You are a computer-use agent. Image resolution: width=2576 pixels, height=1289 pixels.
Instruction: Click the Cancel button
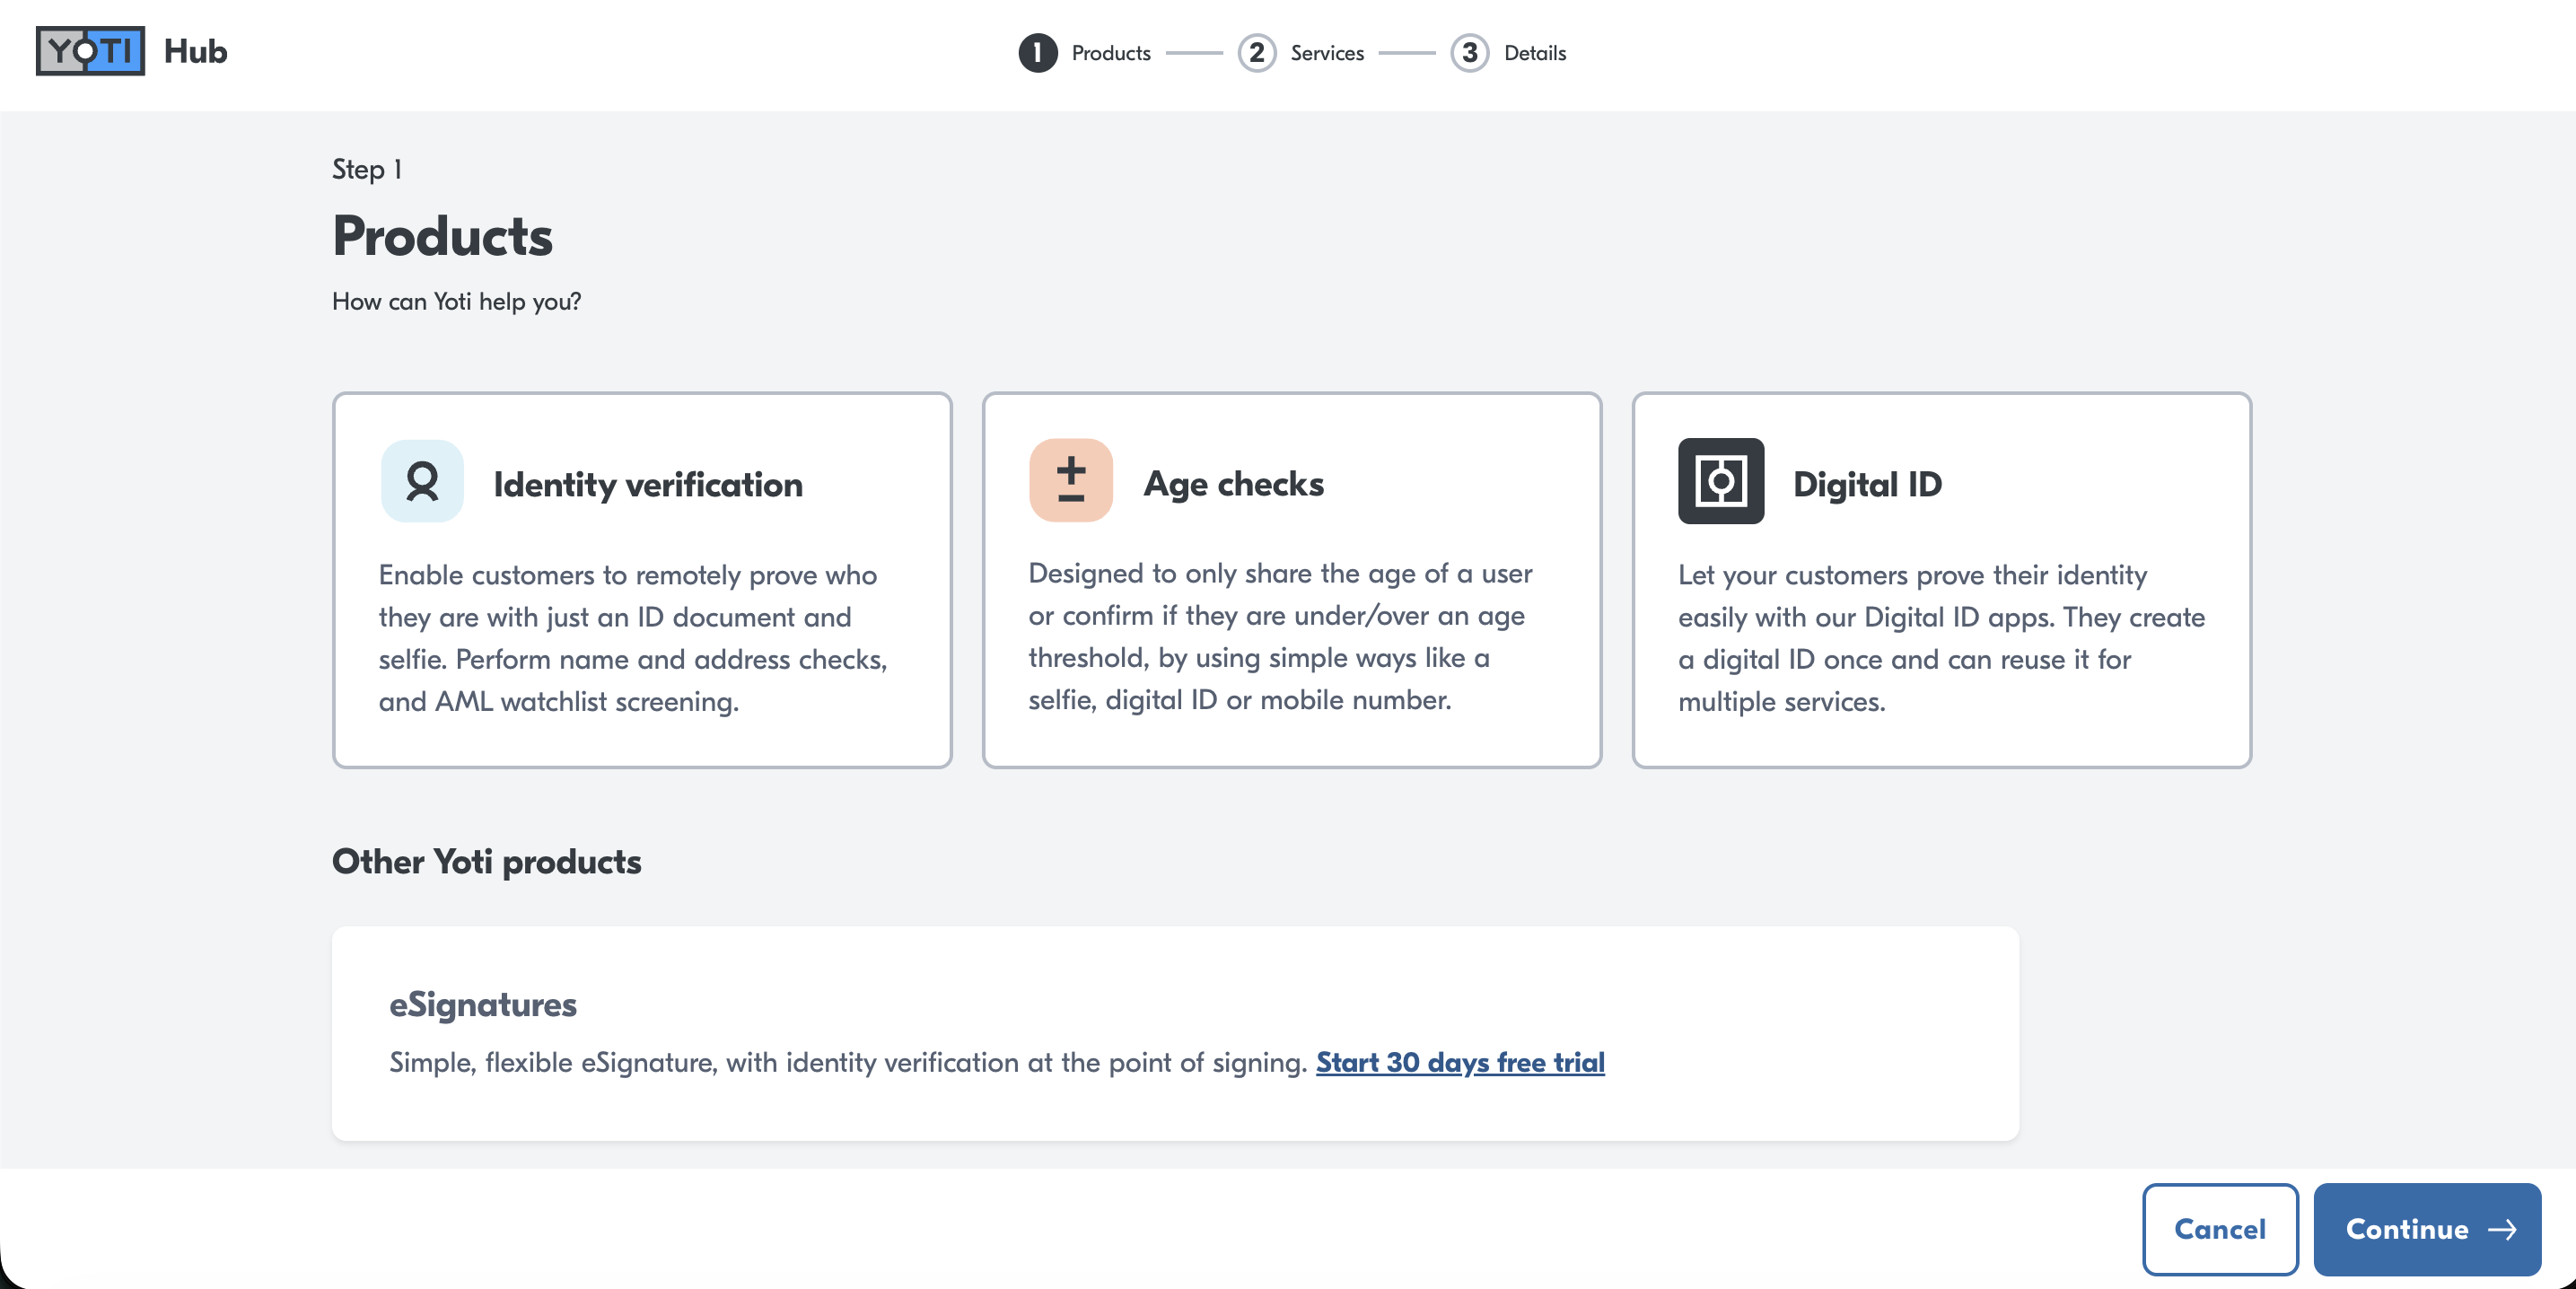pyautogui.click(x=2220, y=1229)
